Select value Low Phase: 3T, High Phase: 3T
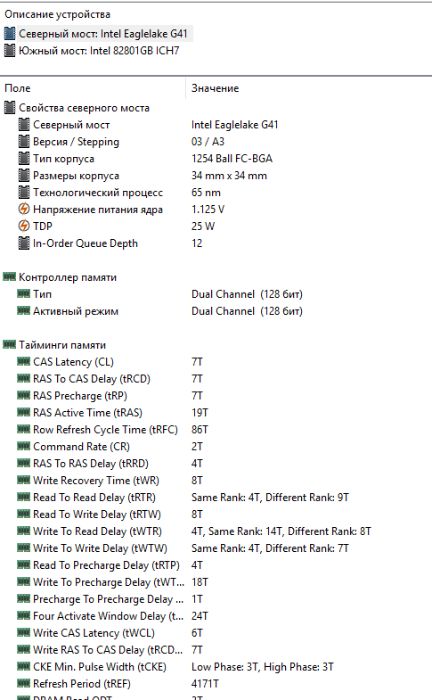 (x=262, y=667)
